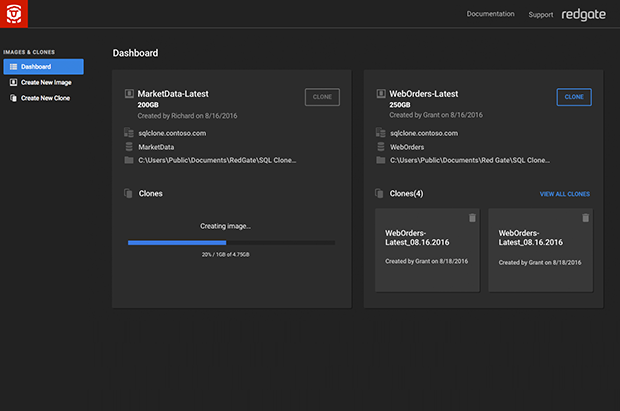620x411 pixels.
Task: Click the IMAGES & CLONES section label
Action: (29, 52)
